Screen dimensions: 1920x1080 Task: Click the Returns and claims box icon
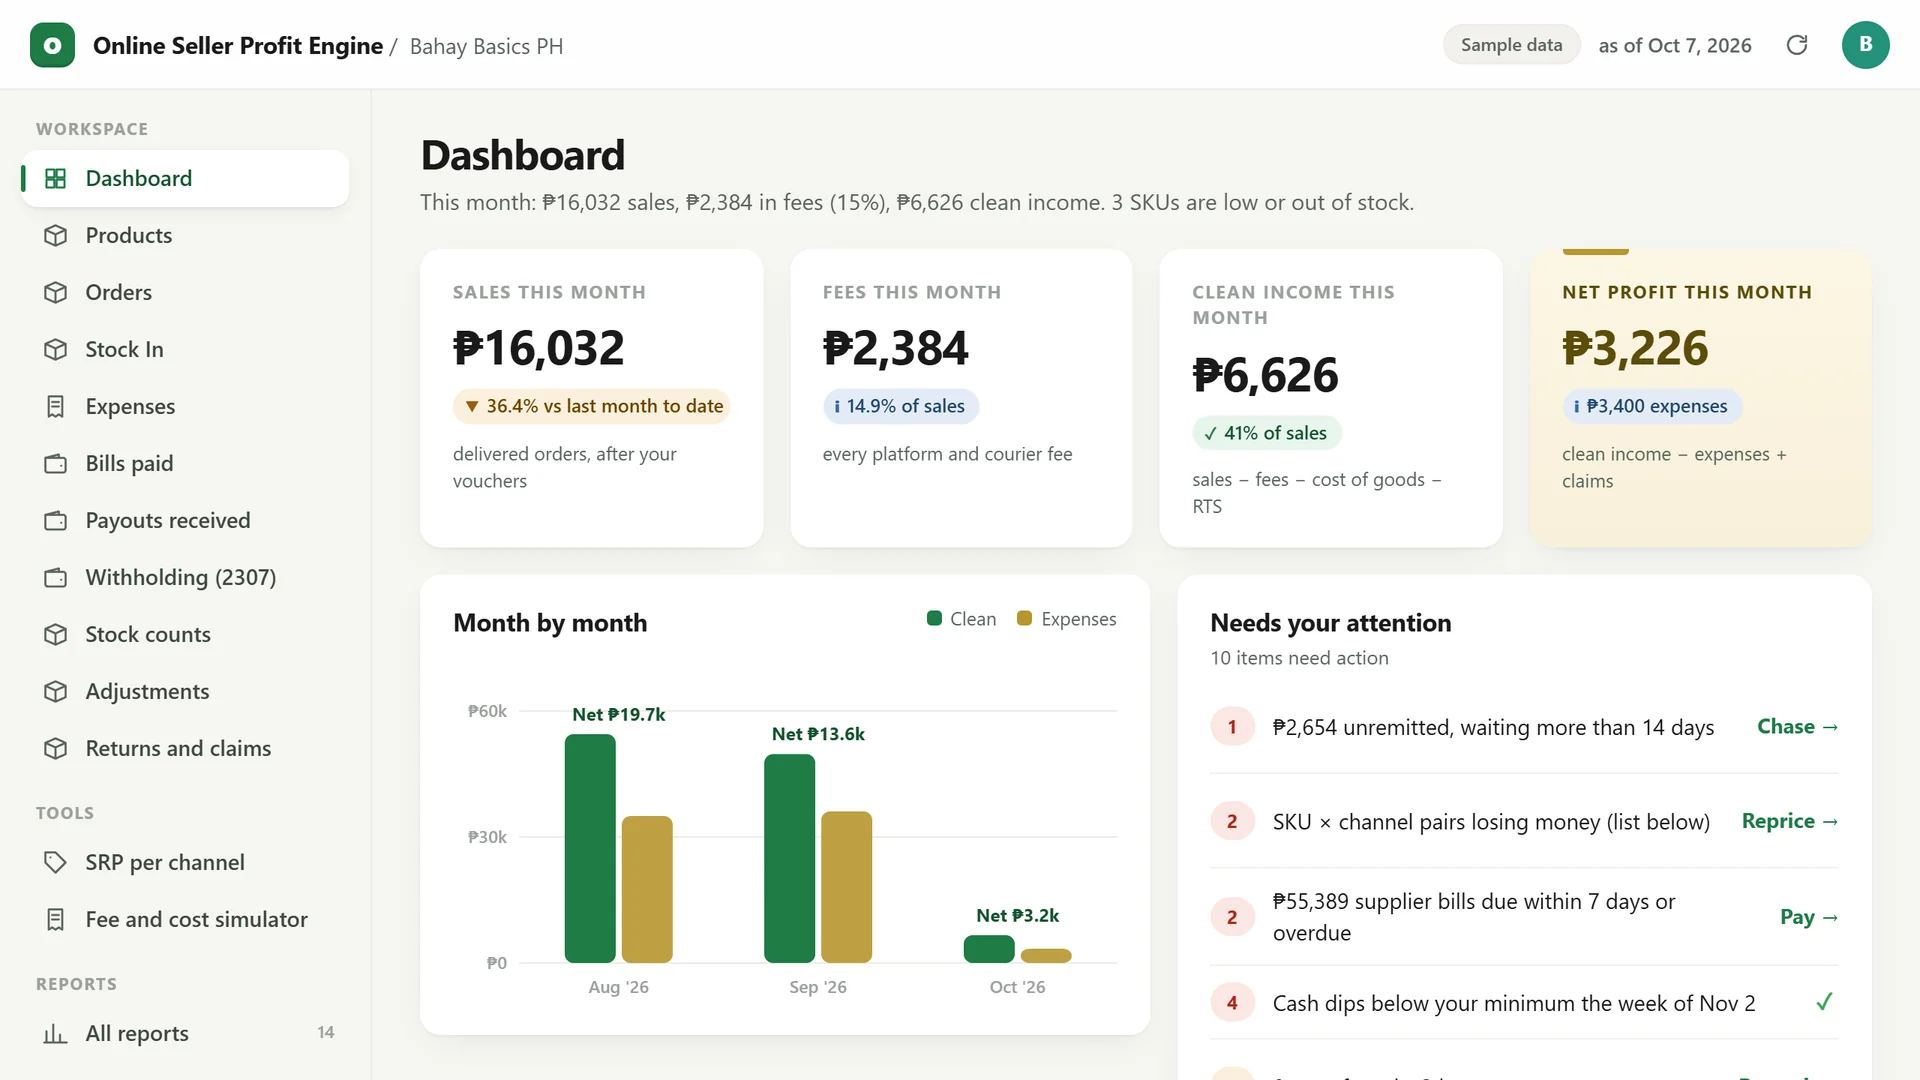click(56, 748)
